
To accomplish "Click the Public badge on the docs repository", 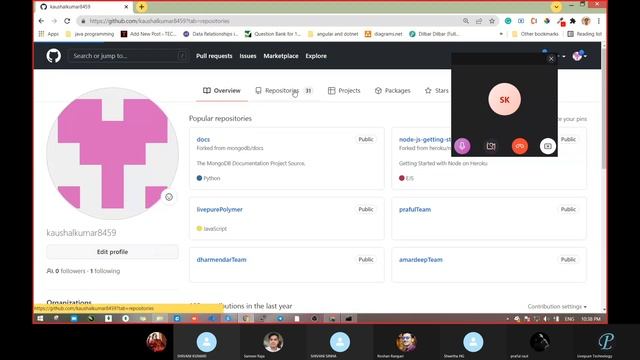I will point(366,140).
